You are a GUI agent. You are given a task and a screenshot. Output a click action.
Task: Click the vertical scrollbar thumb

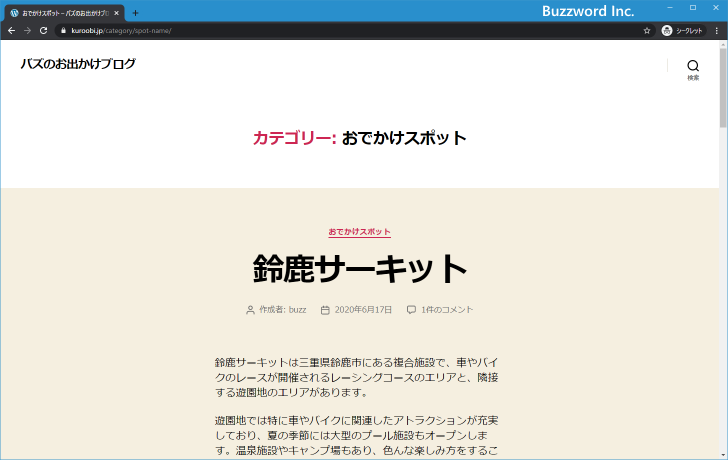pos(723,87)
